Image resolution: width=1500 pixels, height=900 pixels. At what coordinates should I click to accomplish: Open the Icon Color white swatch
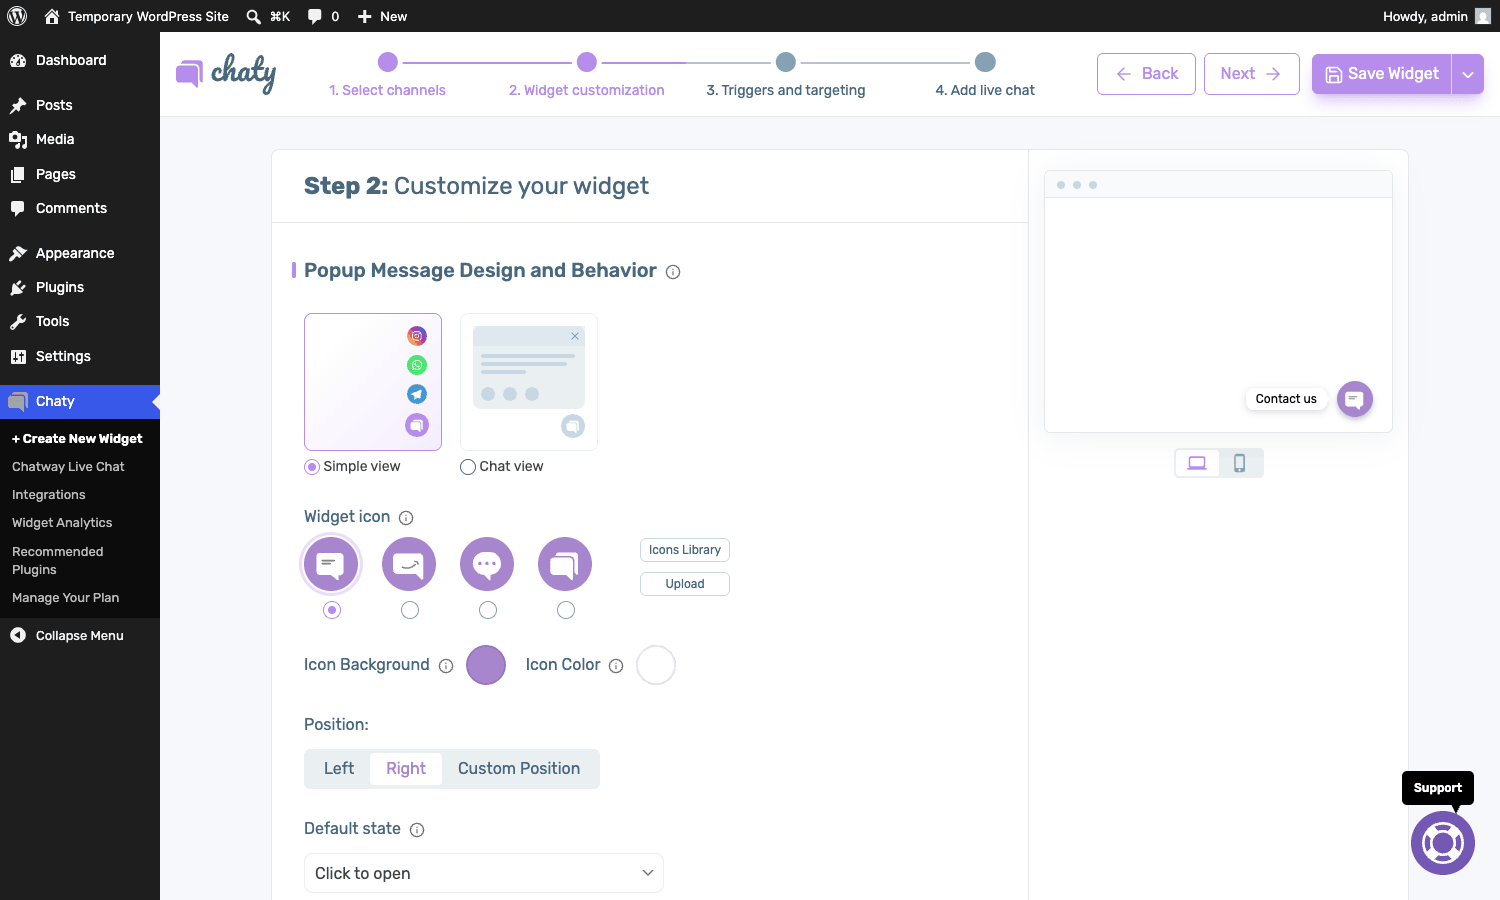(x=656, y=665)
